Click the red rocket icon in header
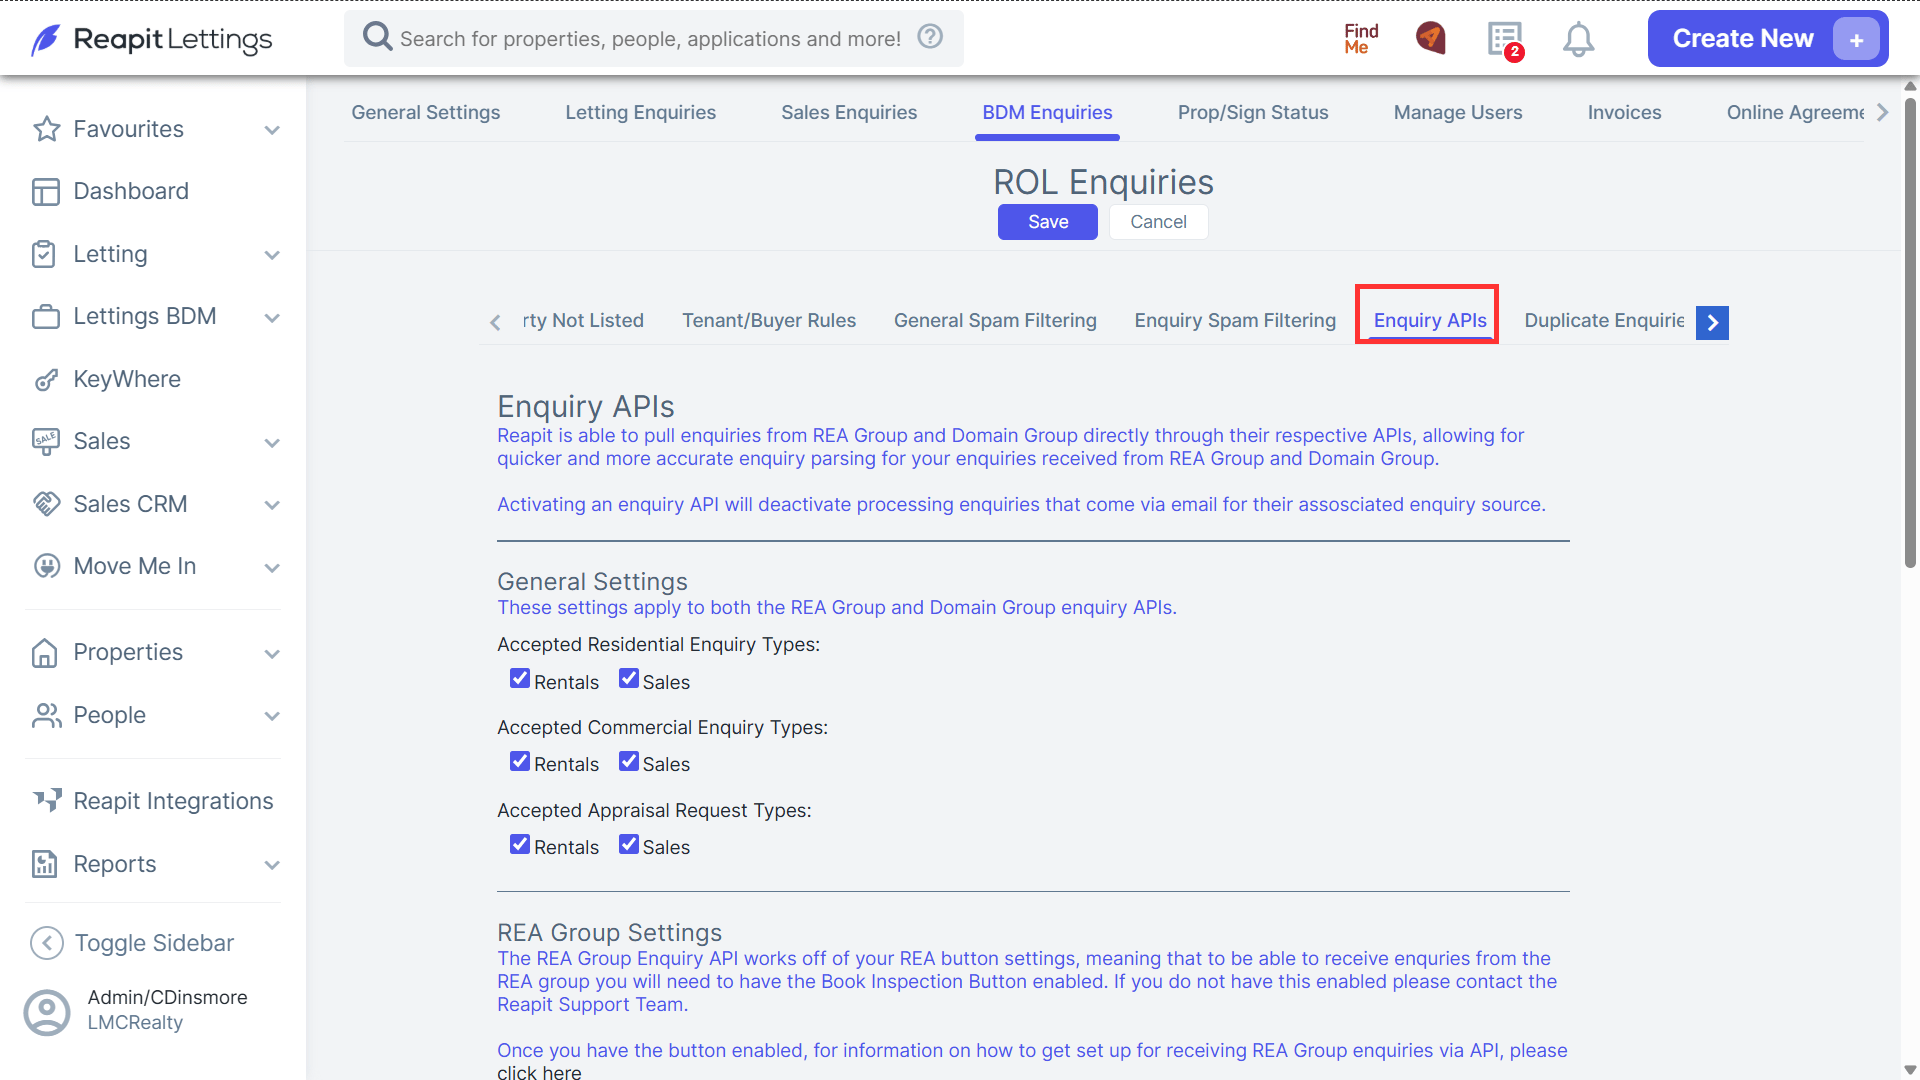Screen dimensions: 1920x1080 point(1431,38)
